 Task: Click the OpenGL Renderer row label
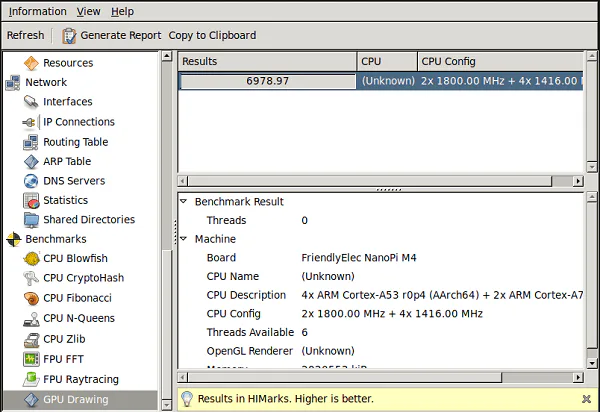[249, 351]
